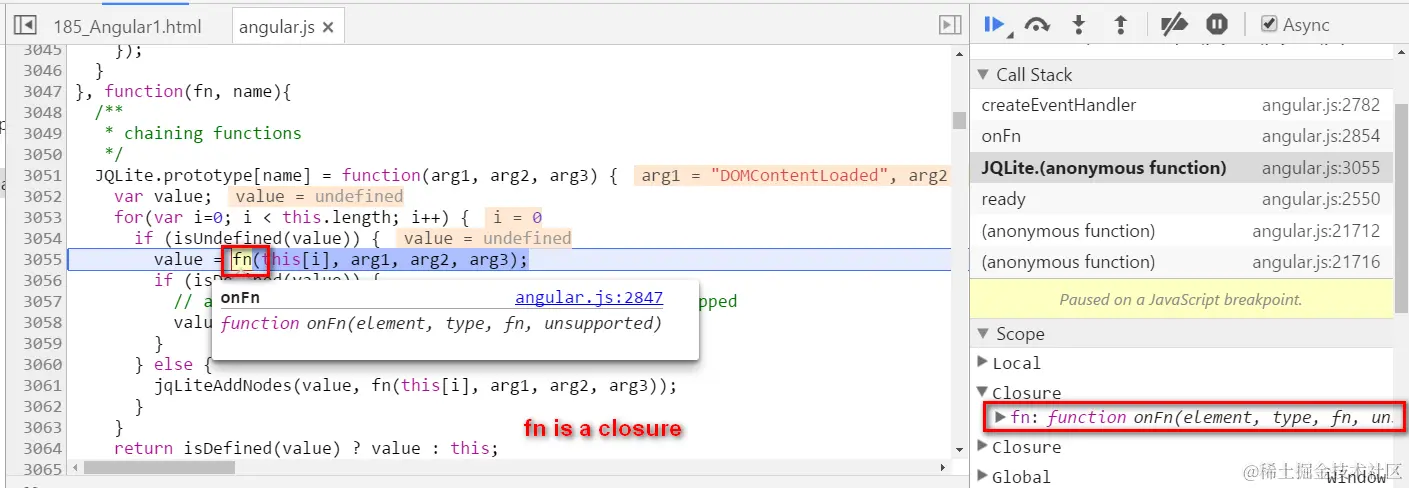The height and width of the screenshot is (488, 1409).
Task: Toggle the Async checkbox
Action: [1268, 24]
